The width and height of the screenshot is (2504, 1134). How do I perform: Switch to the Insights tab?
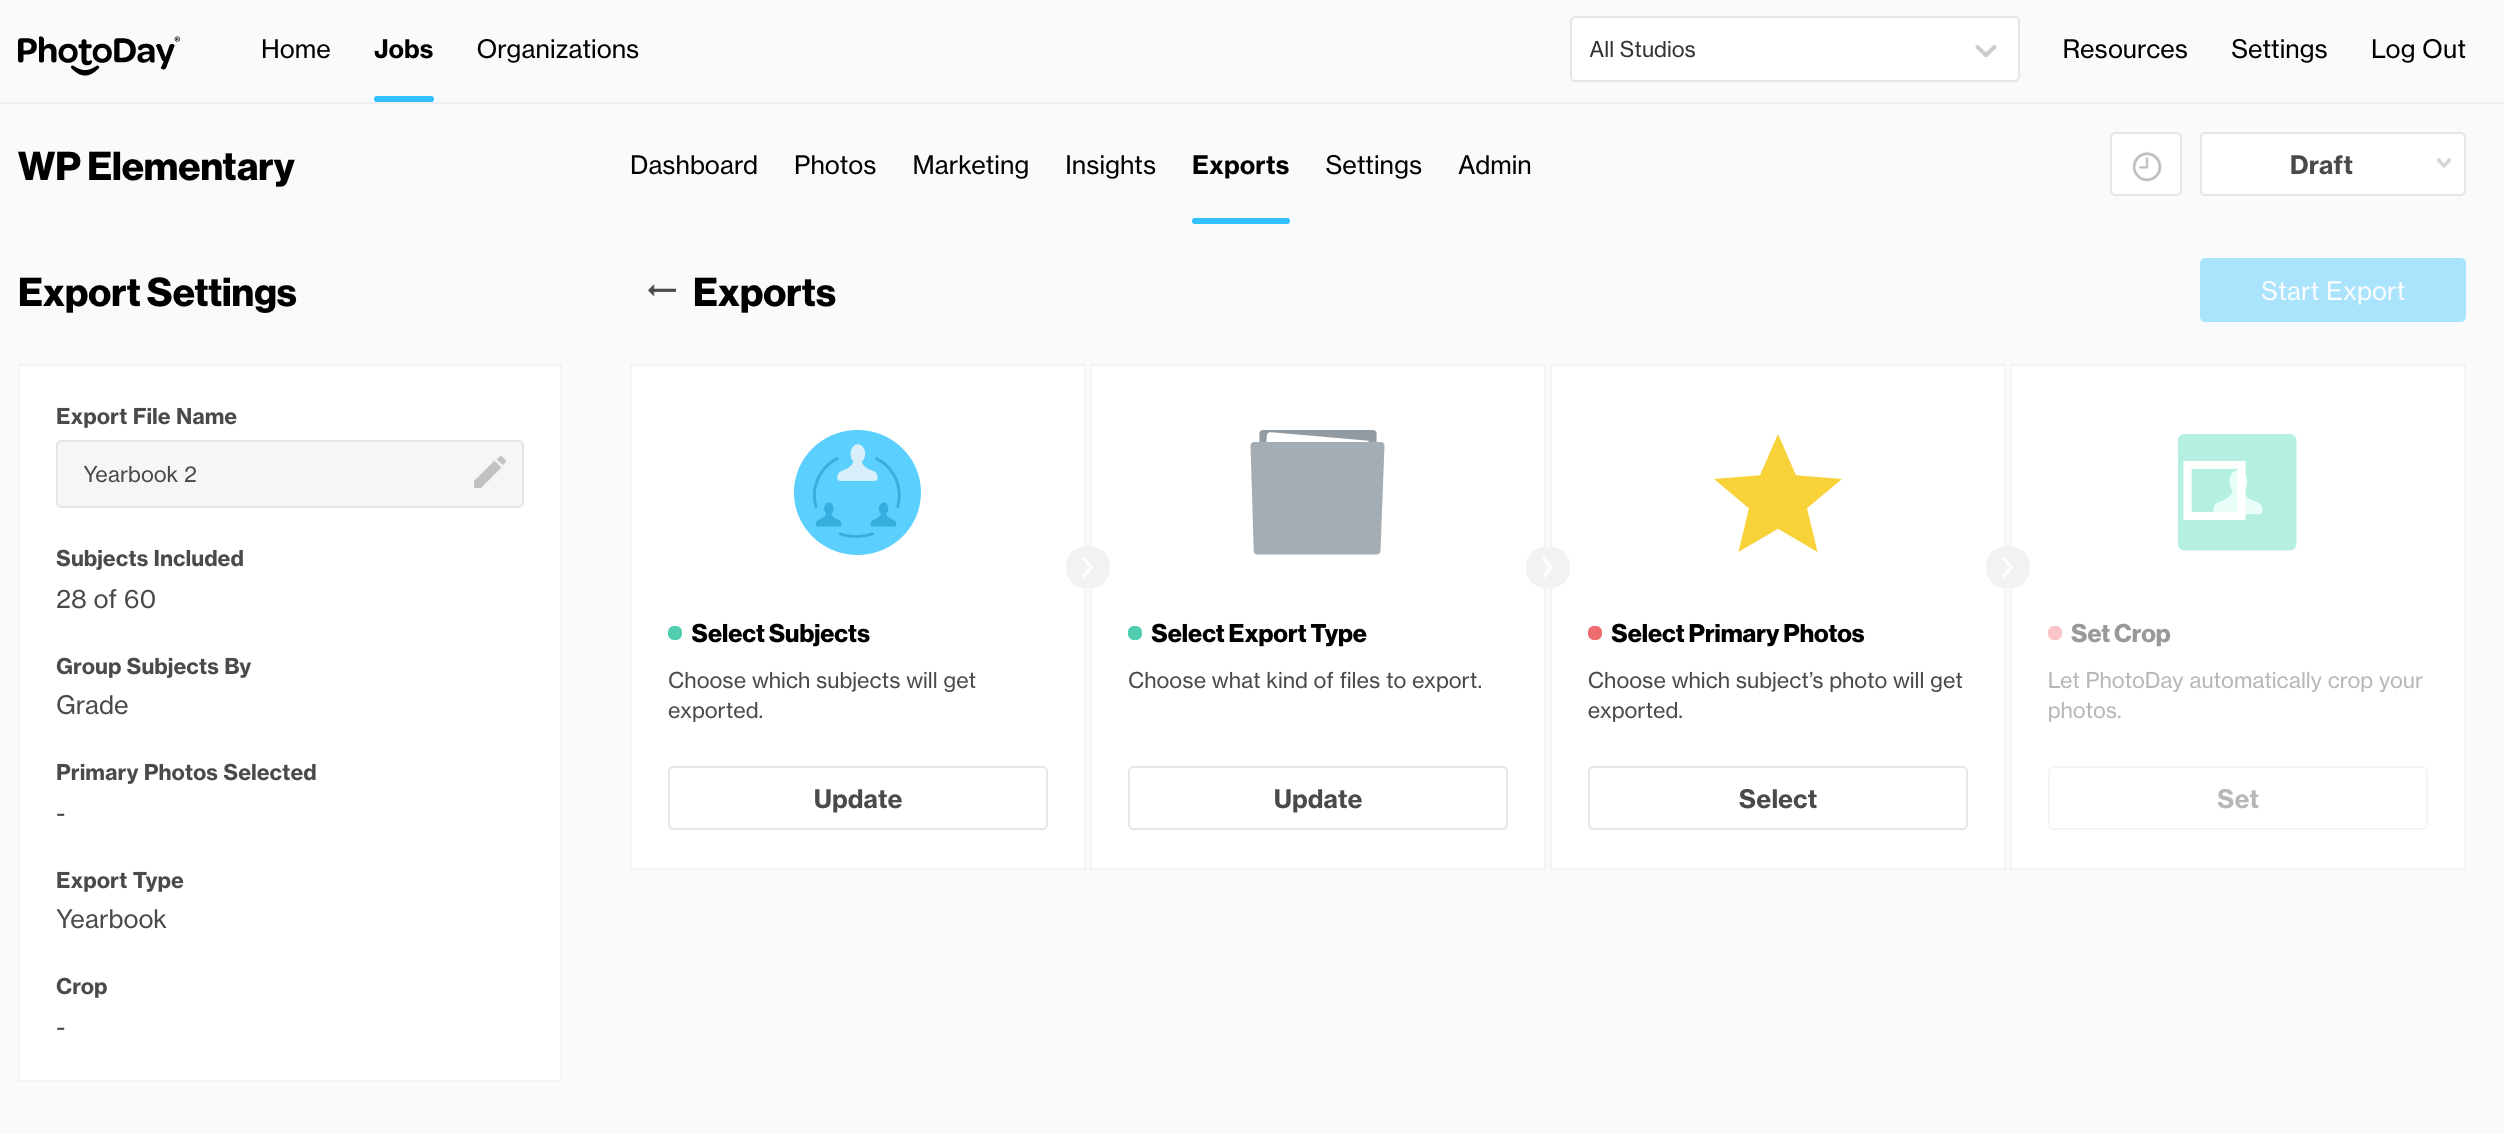(1110, 165)
